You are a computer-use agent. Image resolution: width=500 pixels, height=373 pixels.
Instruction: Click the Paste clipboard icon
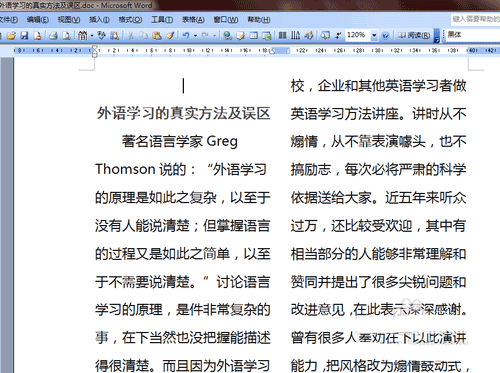point(157,35)
